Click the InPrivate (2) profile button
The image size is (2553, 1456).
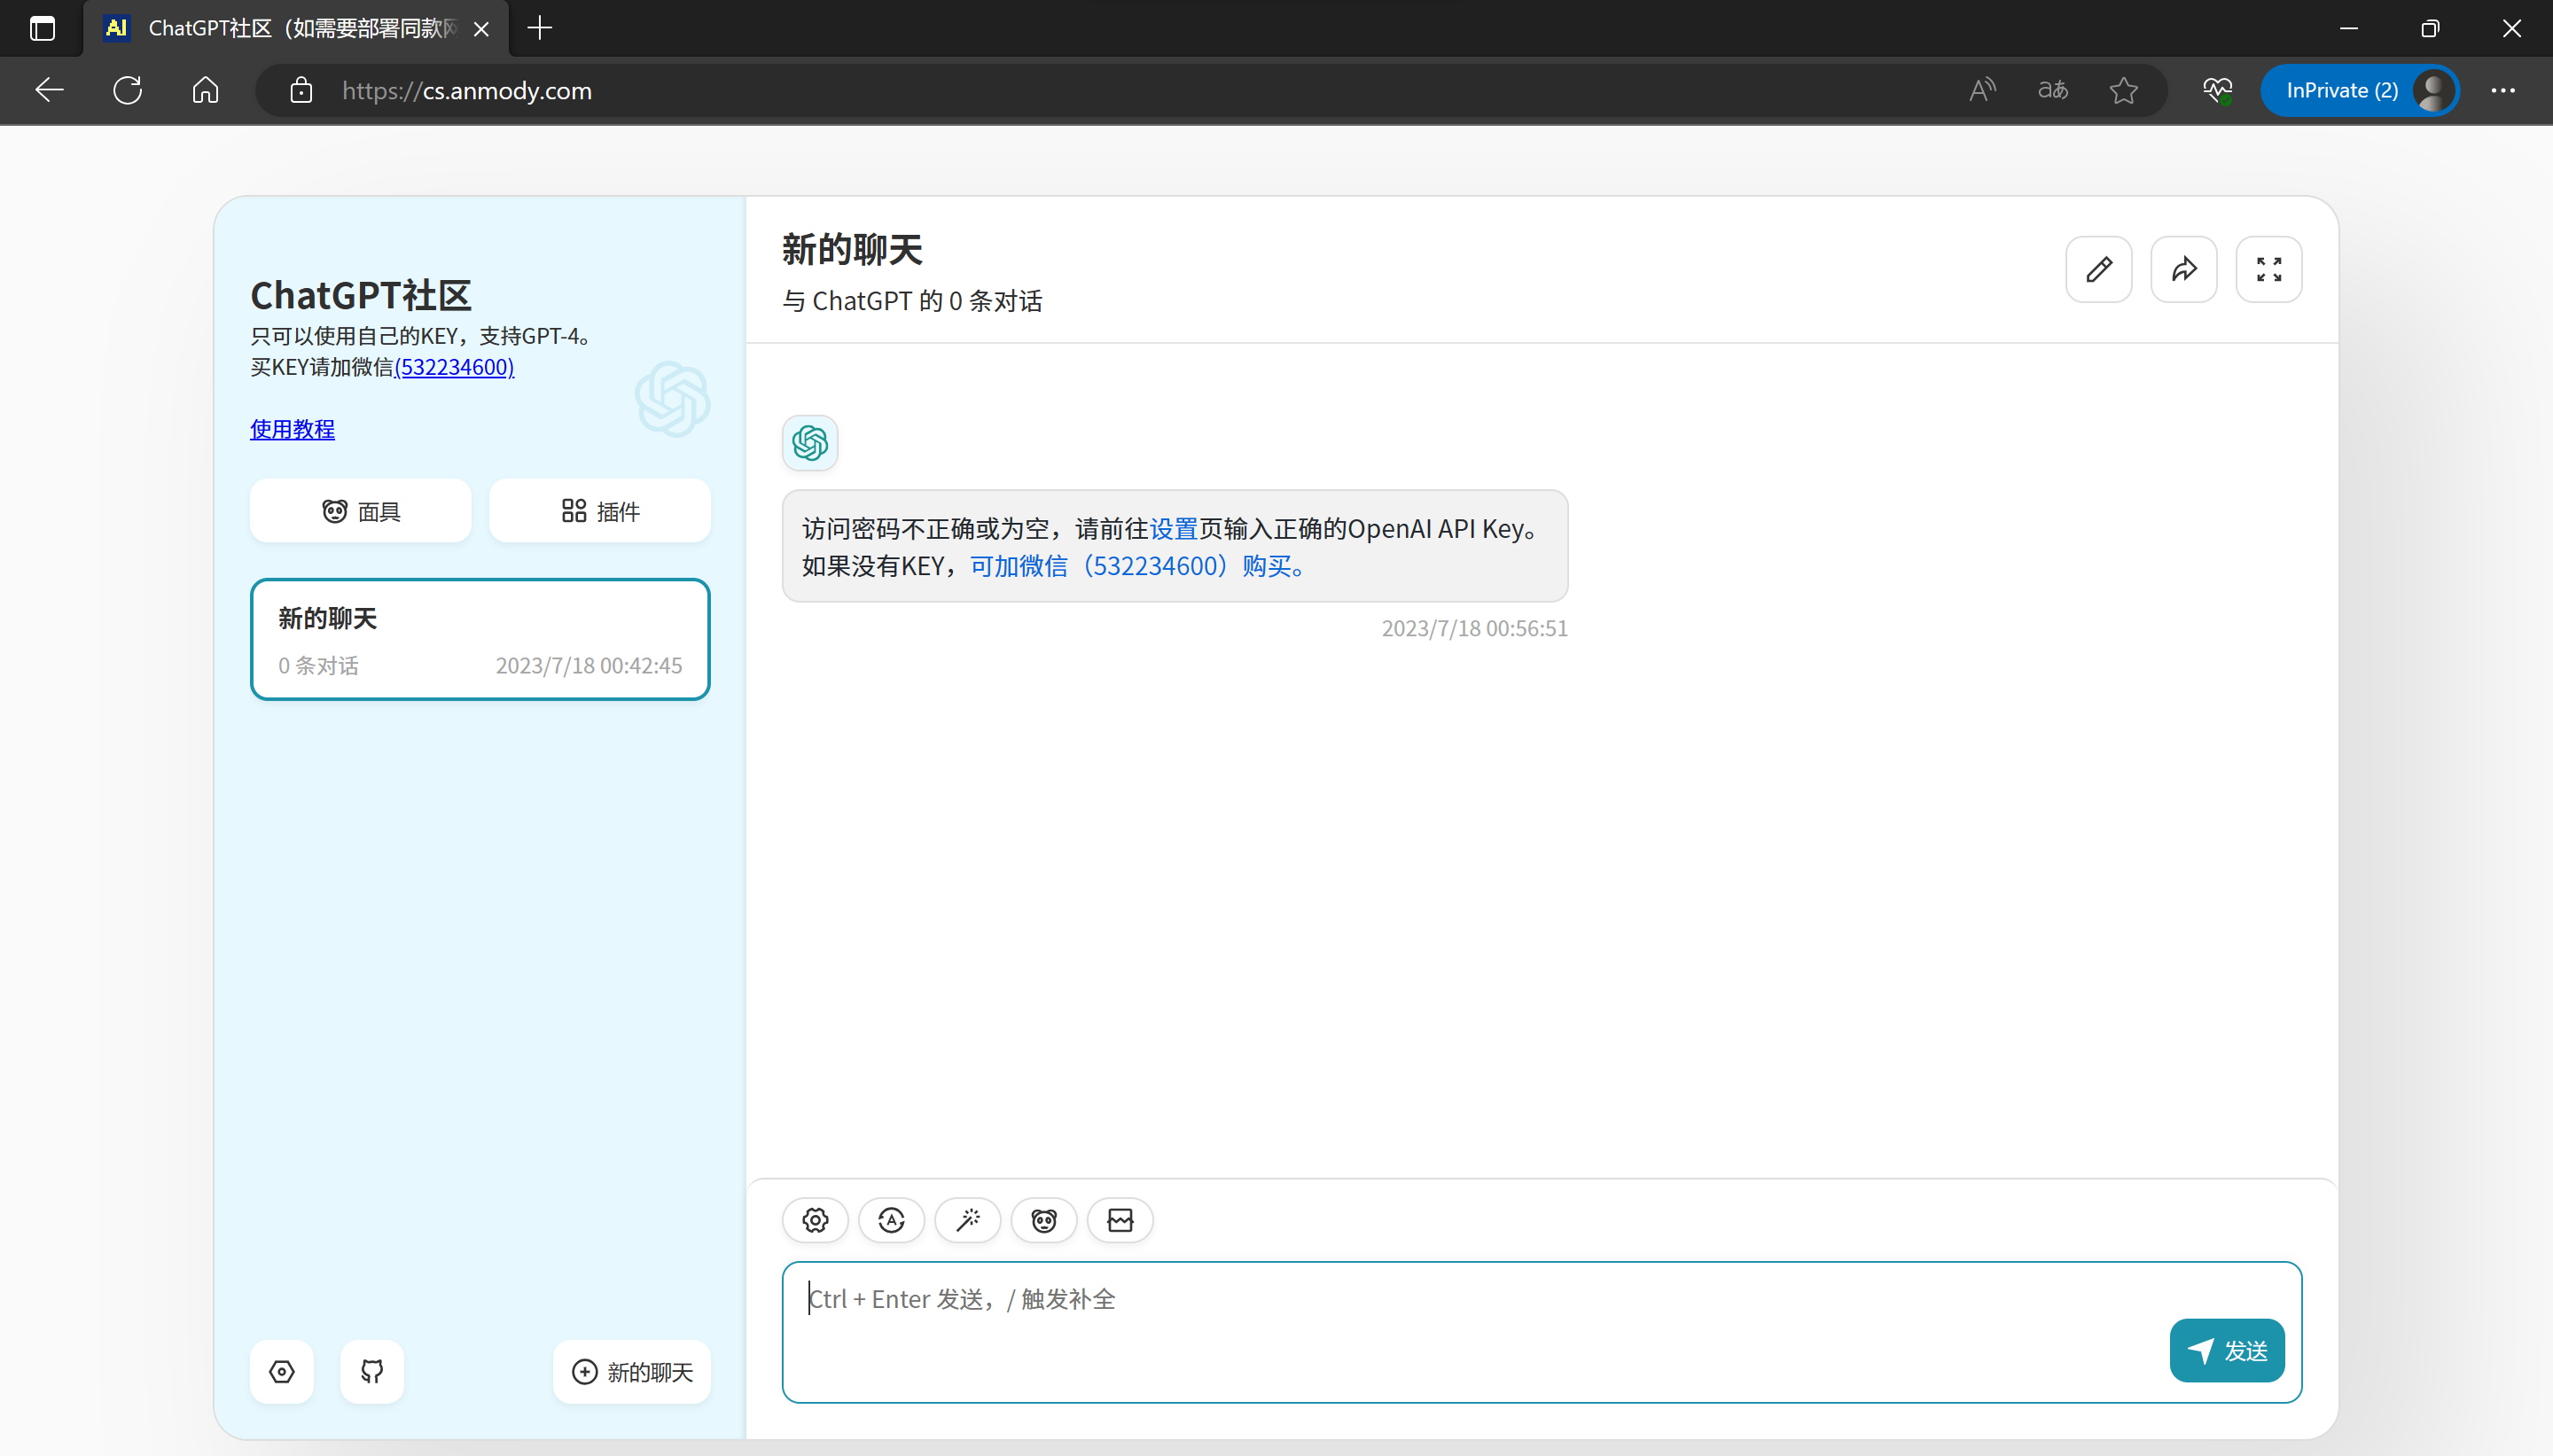(2359, 90)
